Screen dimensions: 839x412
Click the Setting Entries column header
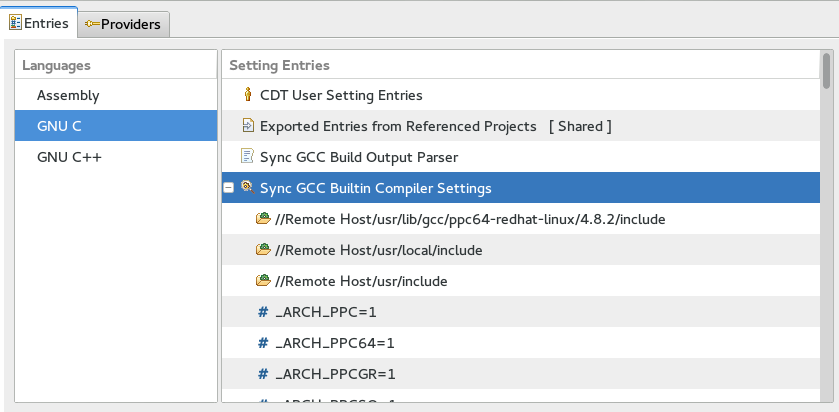(x=521, y=65)
